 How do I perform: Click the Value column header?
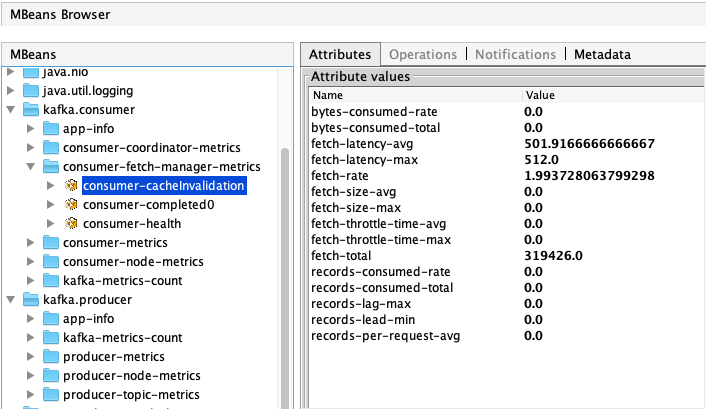click(x=614, y=95)
